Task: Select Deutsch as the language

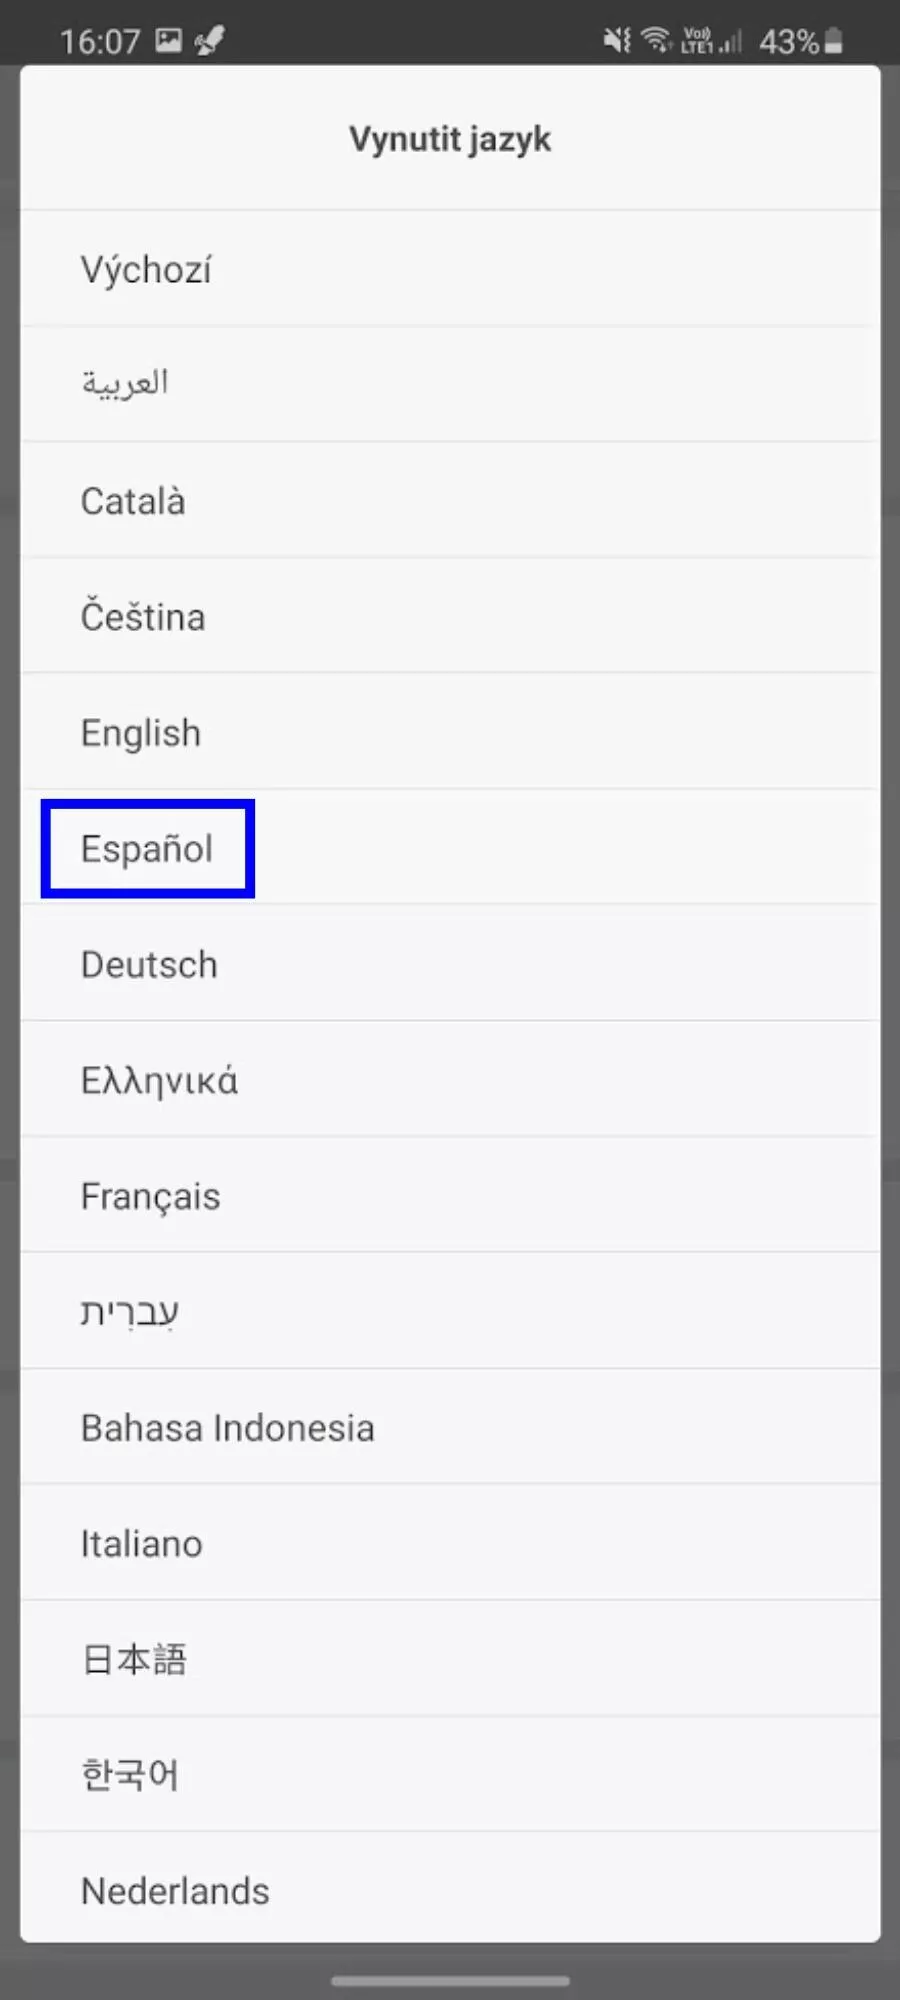Action: pos(450,964)
